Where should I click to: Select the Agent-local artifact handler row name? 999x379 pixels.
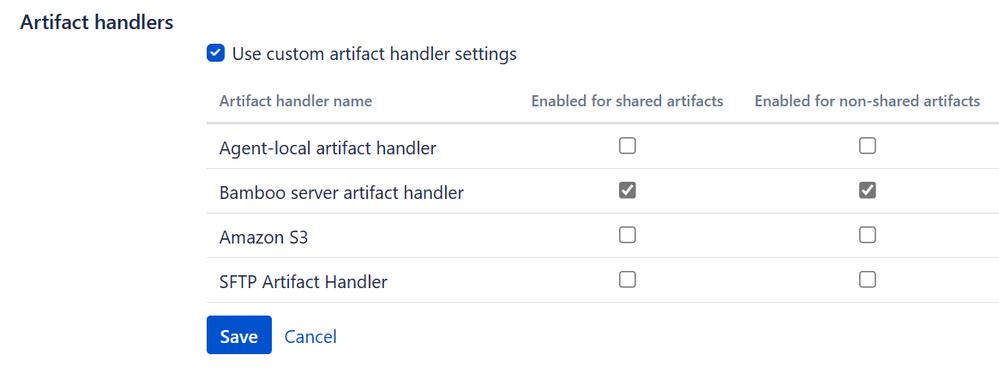coord(327,148)
